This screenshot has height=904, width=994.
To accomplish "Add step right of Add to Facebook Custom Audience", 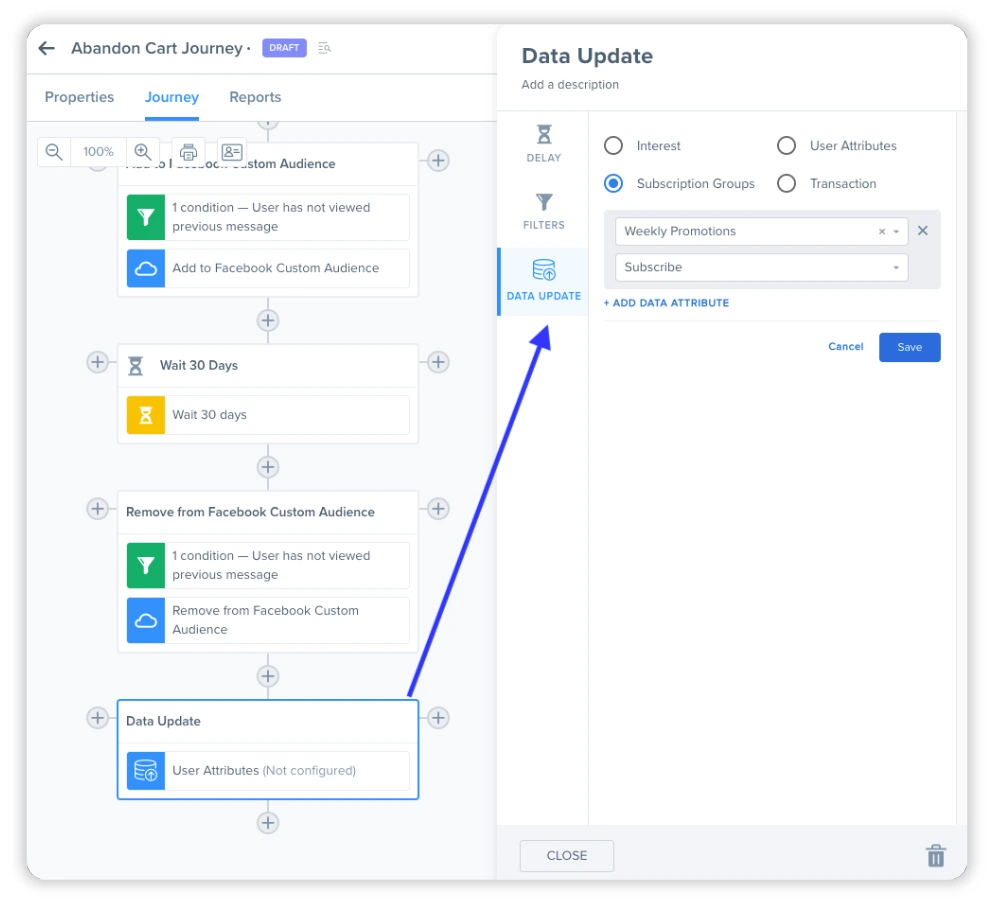I will (438, 160).
